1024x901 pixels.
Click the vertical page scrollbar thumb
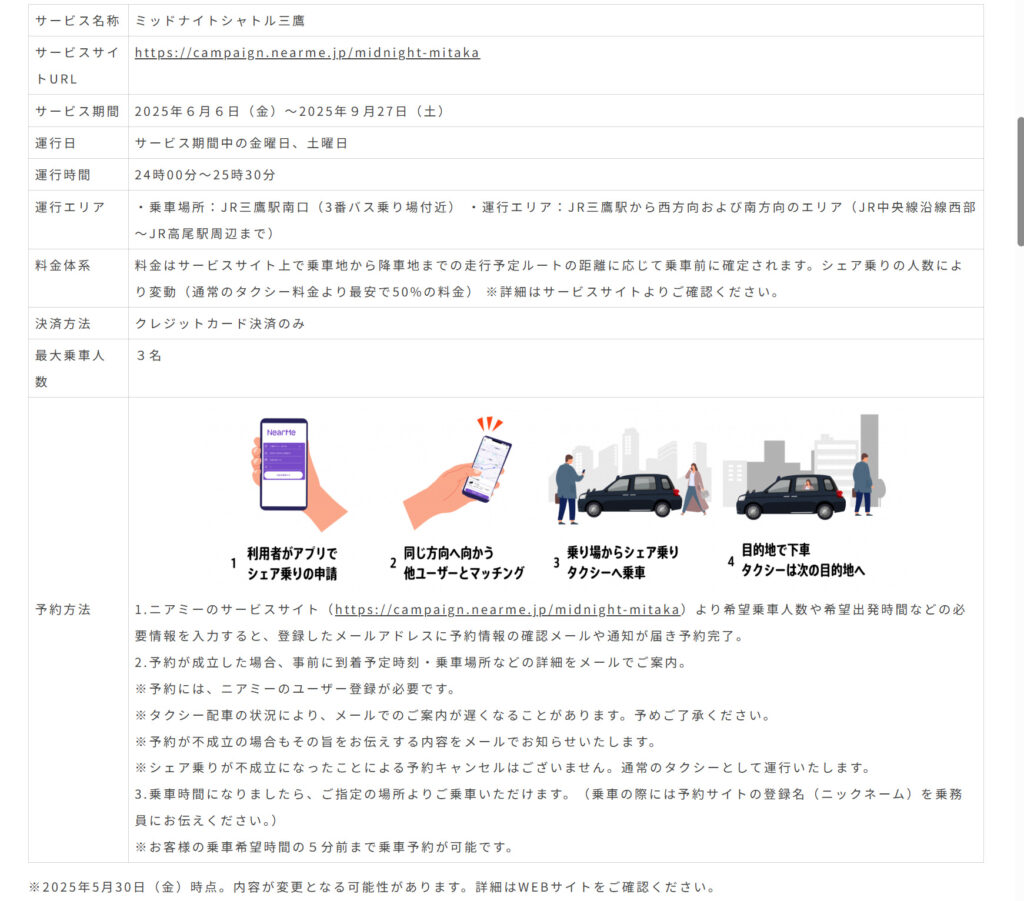pyautogui.click(x=1019, y=180)
